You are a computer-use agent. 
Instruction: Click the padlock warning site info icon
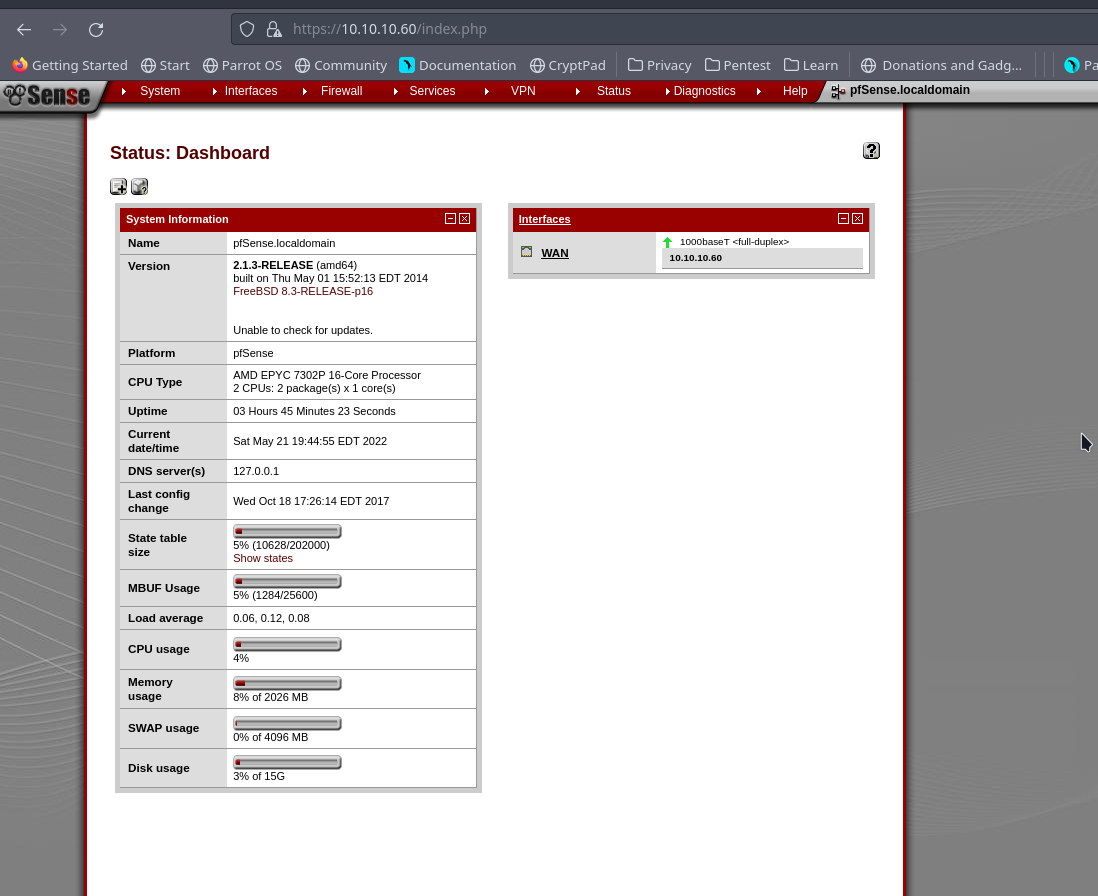[x=274, y=29]
